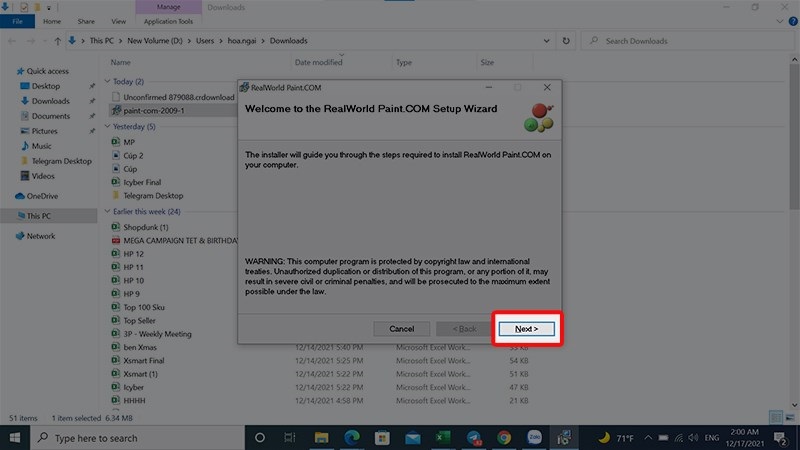Open Google Chrome from the taskbar
The width and height of the screenshot is (800, 450).
tap(504, 438)
